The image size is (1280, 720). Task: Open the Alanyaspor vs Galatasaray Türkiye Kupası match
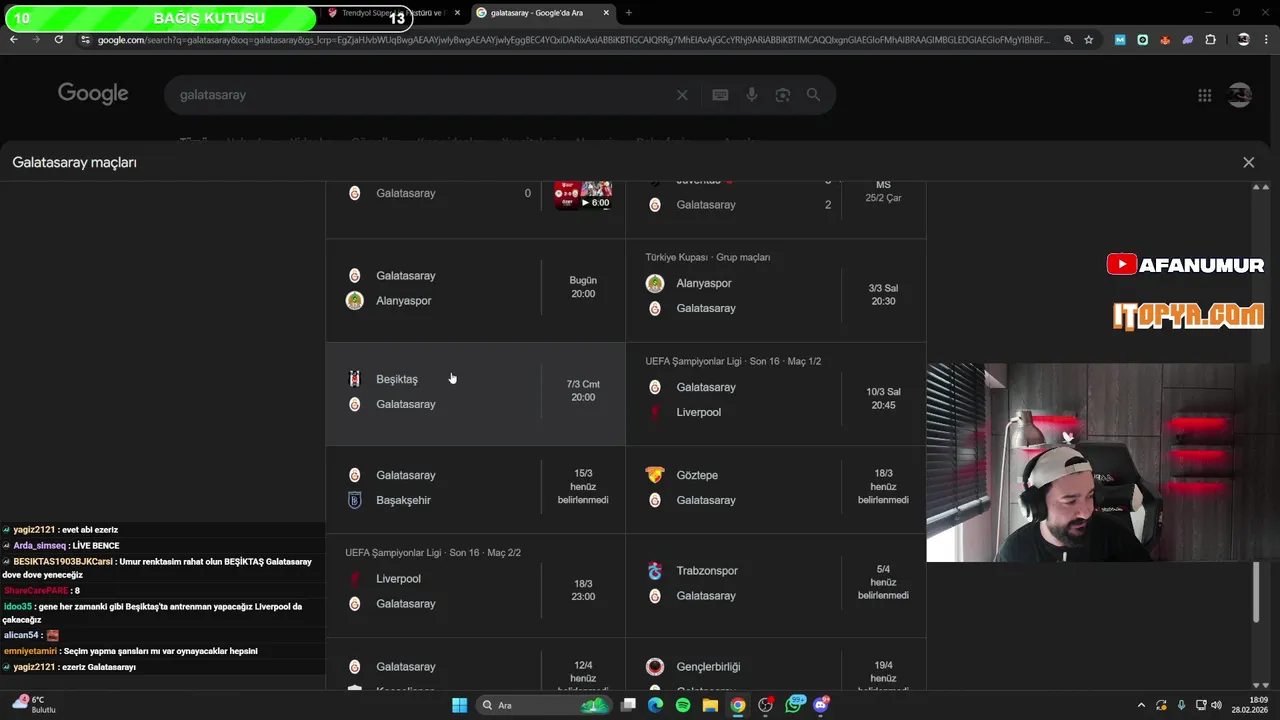point(776,291)
